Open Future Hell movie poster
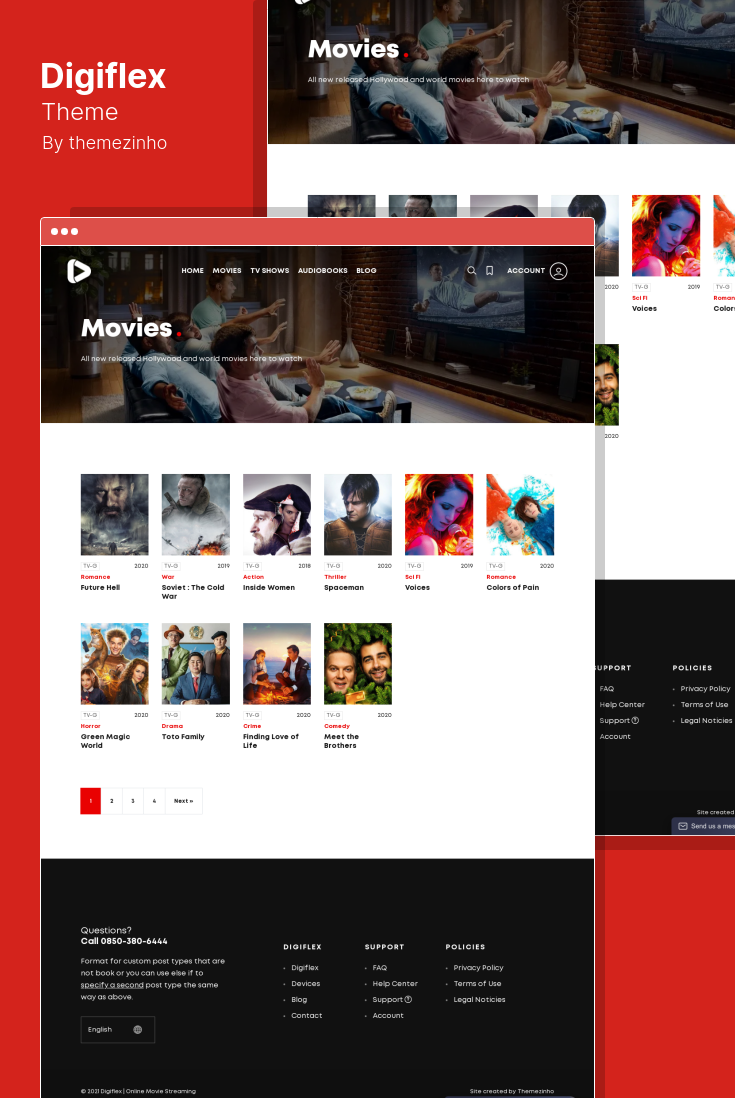The width and height of the screenshot is (735, 1098). (115, 515)
